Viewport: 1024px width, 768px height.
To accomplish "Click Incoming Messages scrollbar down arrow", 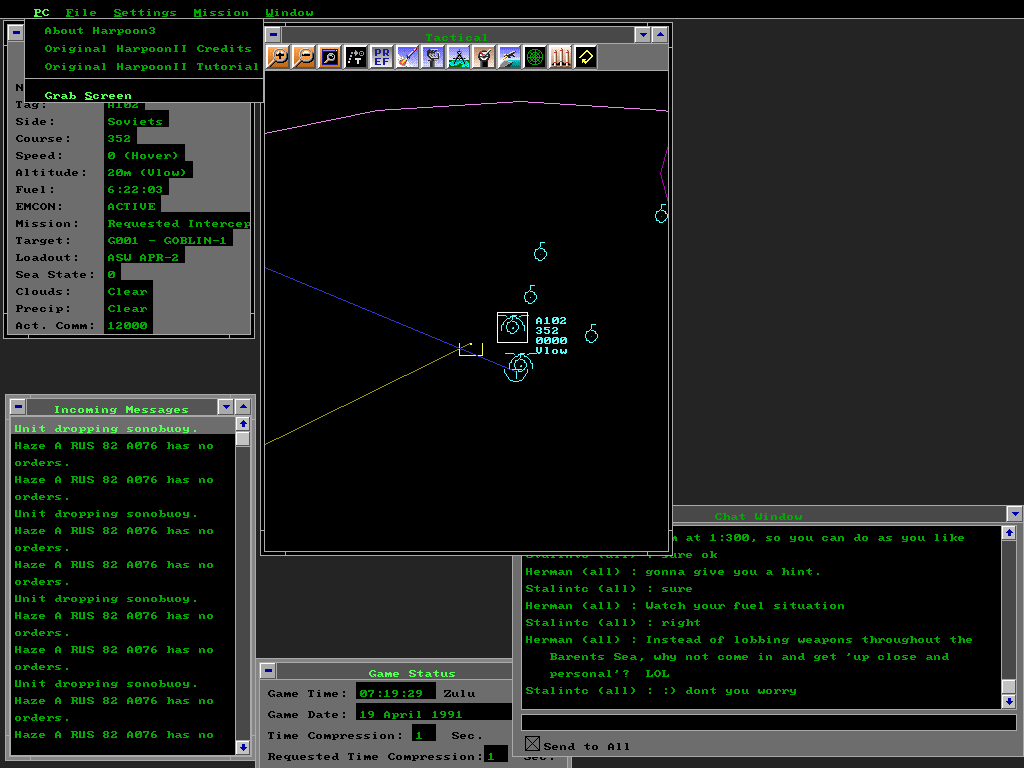I will coord(243,747).
